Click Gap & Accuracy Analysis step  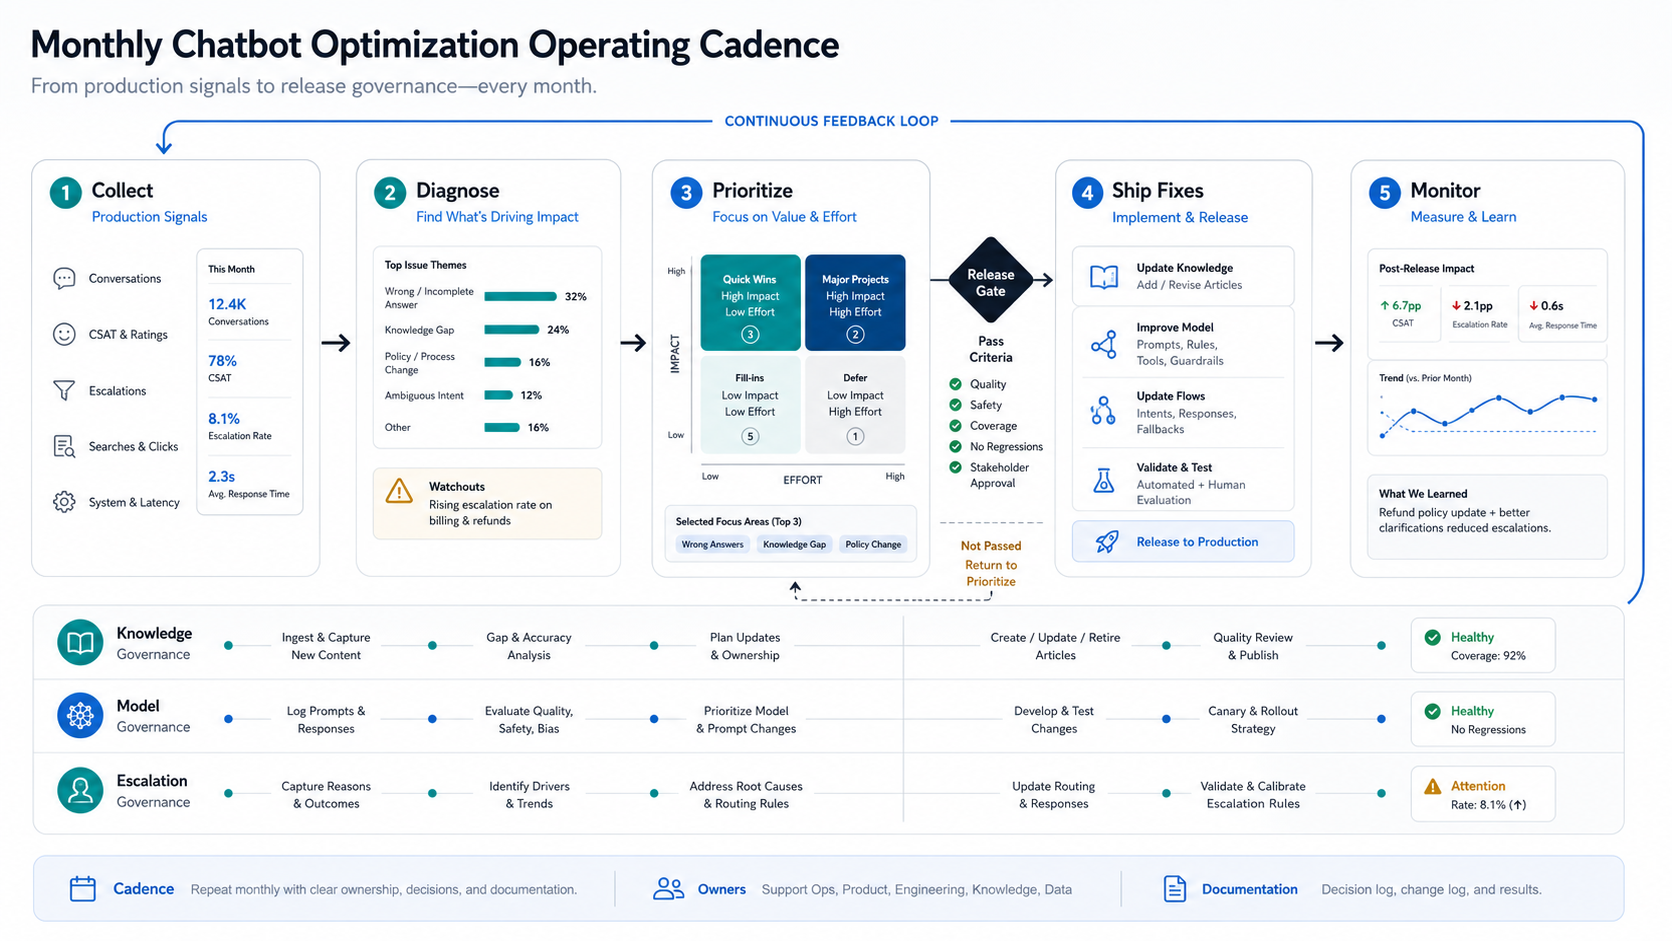point(529,646)
